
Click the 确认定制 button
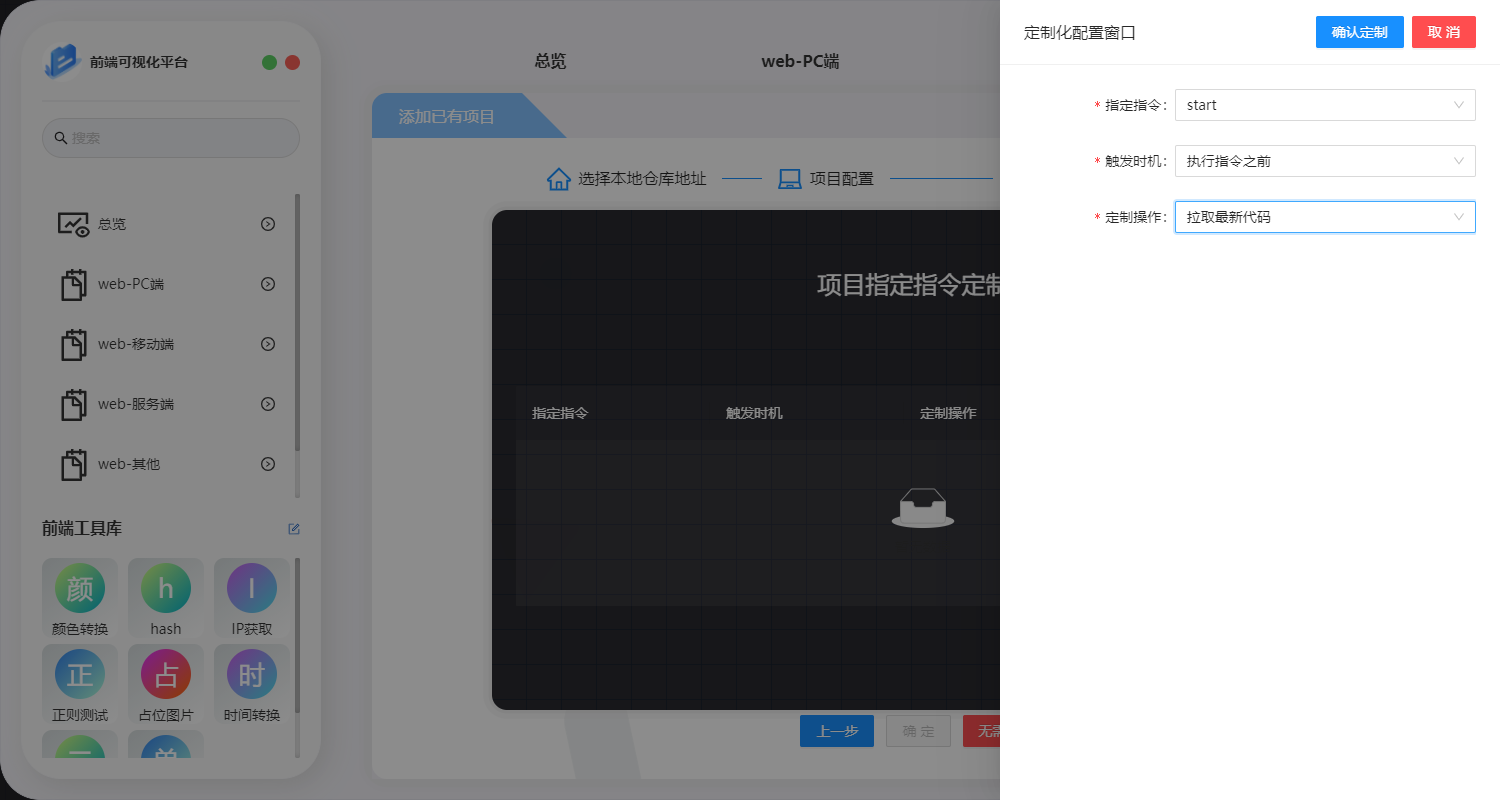tap(1360, 32)
